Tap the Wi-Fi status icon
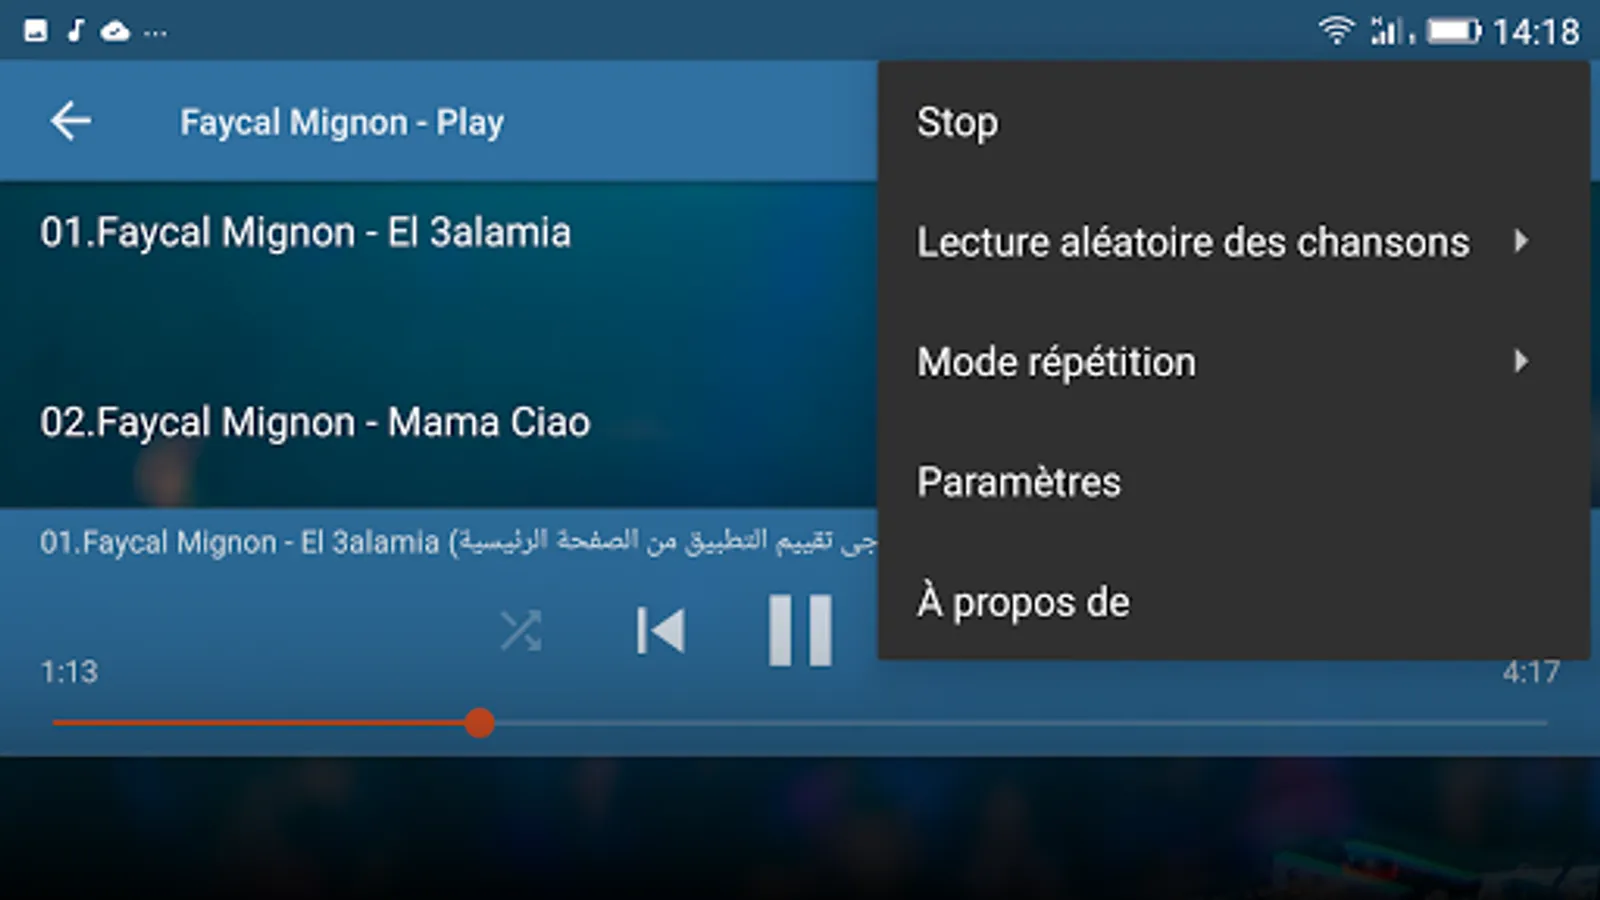 [1336, 30]
